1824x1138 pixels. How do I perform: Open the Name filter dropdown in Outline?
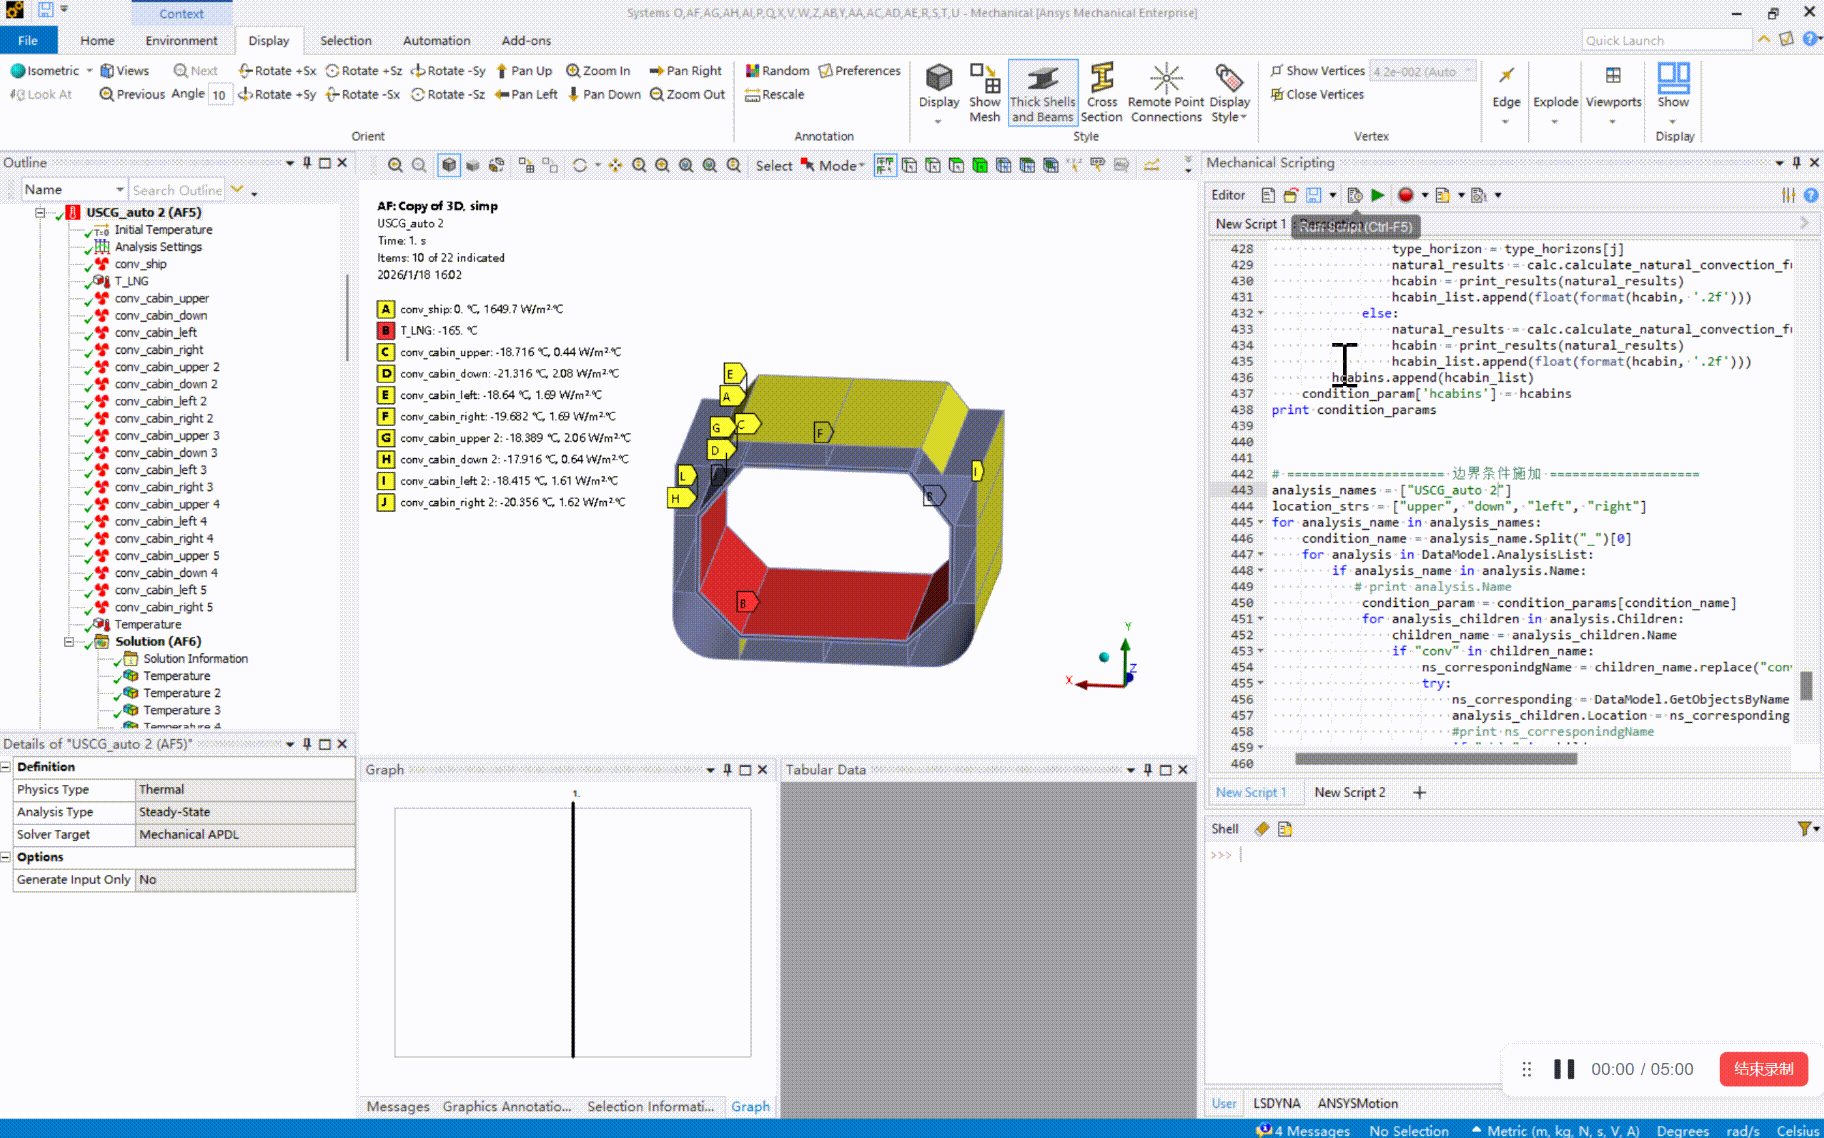click(119, 189)
